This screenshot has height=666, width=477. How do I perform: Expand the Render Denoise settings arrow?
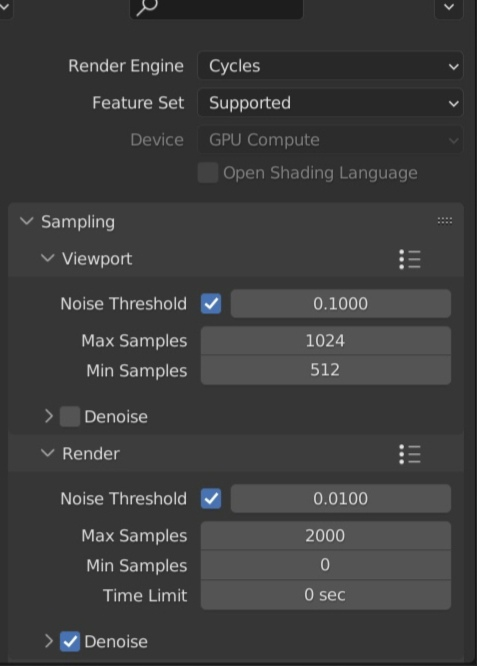pyautogui.click(x=48, y=641)
